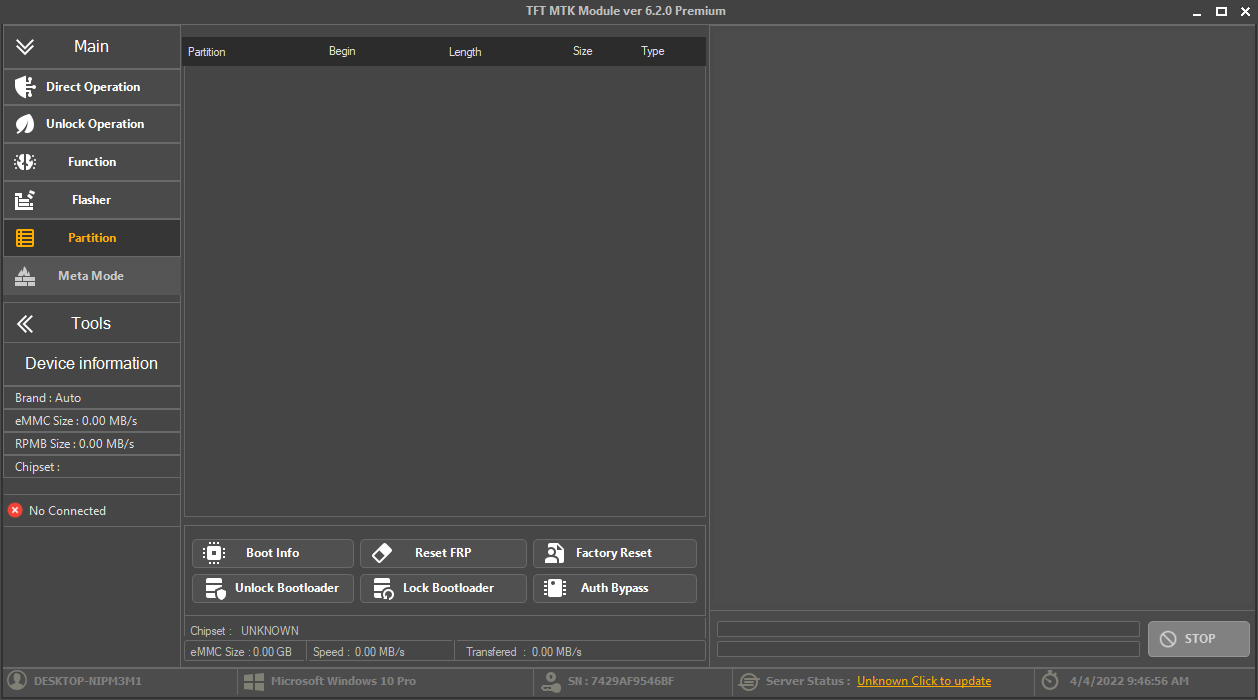Click the stop icon inside STOP button
The height and width of the screenshot is (700, 1258).
click(x=1167, y=638)
